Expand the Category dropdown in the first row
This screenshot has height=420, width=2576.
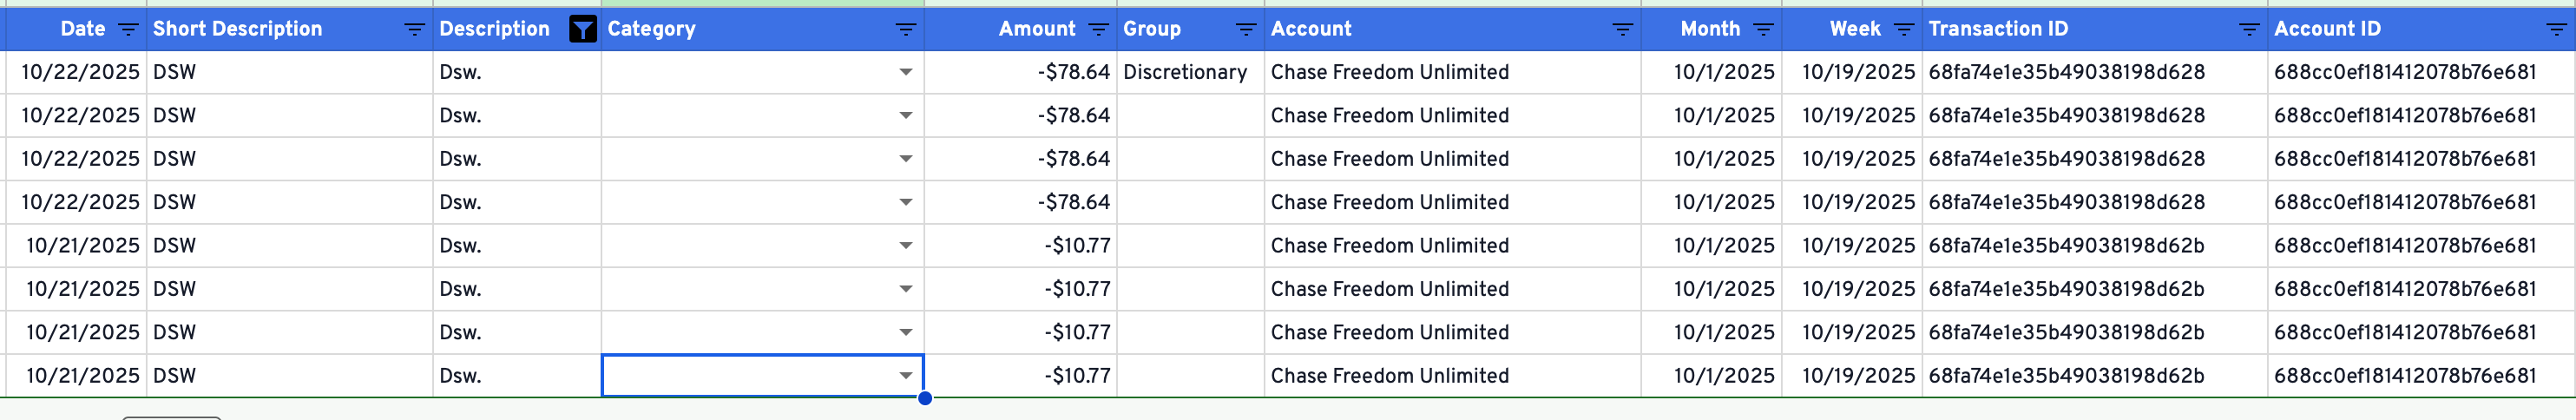click(905, 73)
